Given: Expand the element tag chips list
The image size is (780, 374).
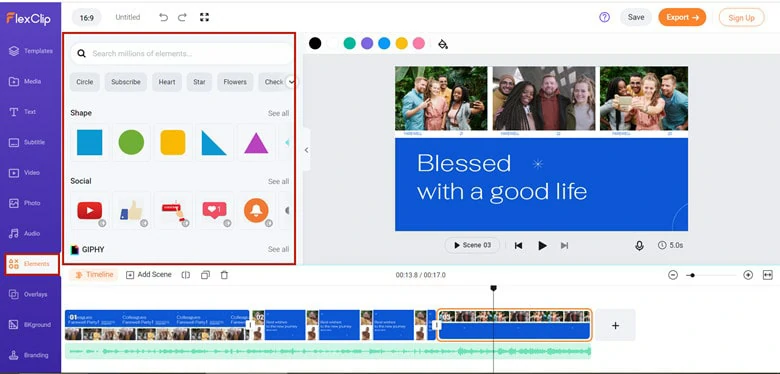Looking at the screenshot, I should coord(291,82).
